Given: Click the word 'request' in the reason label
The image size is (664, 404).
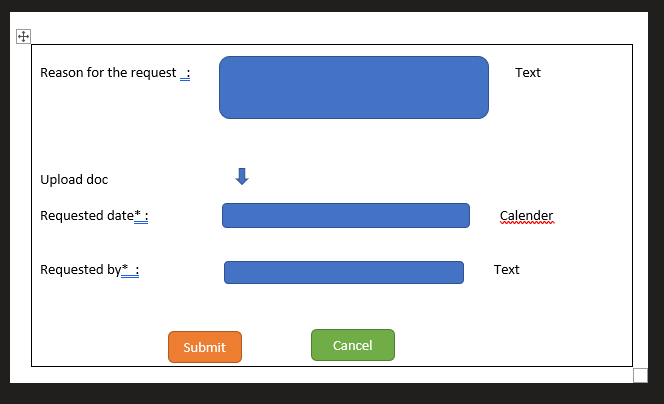Looking at the screenshot, I should 153,73.
